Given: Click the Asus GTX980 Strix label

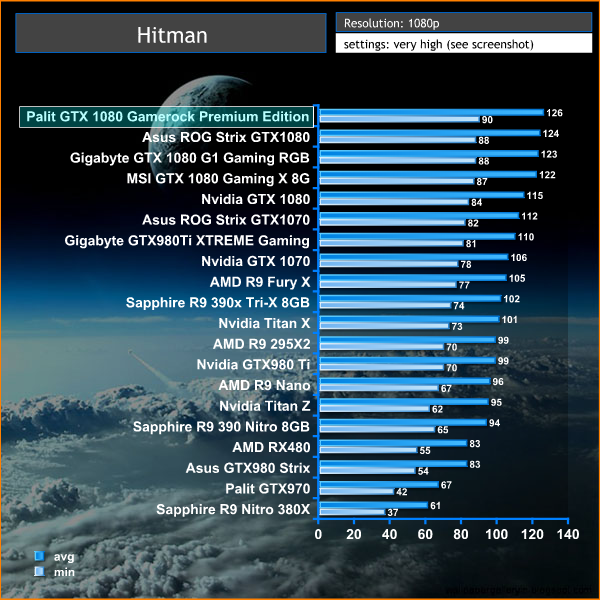Looking at the screenshot, I should coord(248,468).
